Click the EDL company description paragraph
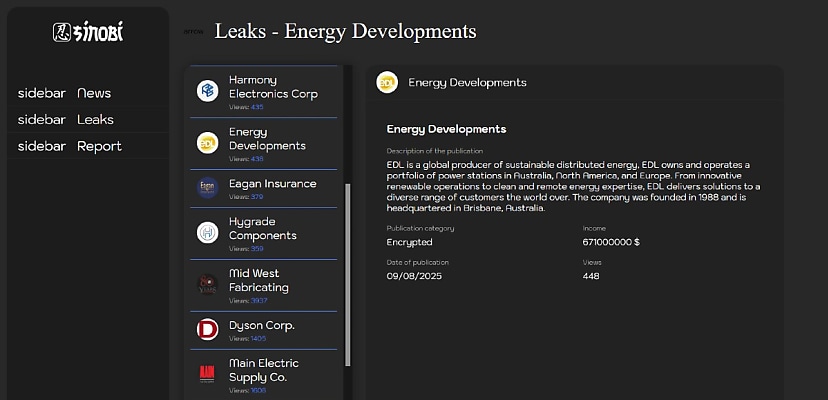828x400 pixels. (x=573, y=187)
